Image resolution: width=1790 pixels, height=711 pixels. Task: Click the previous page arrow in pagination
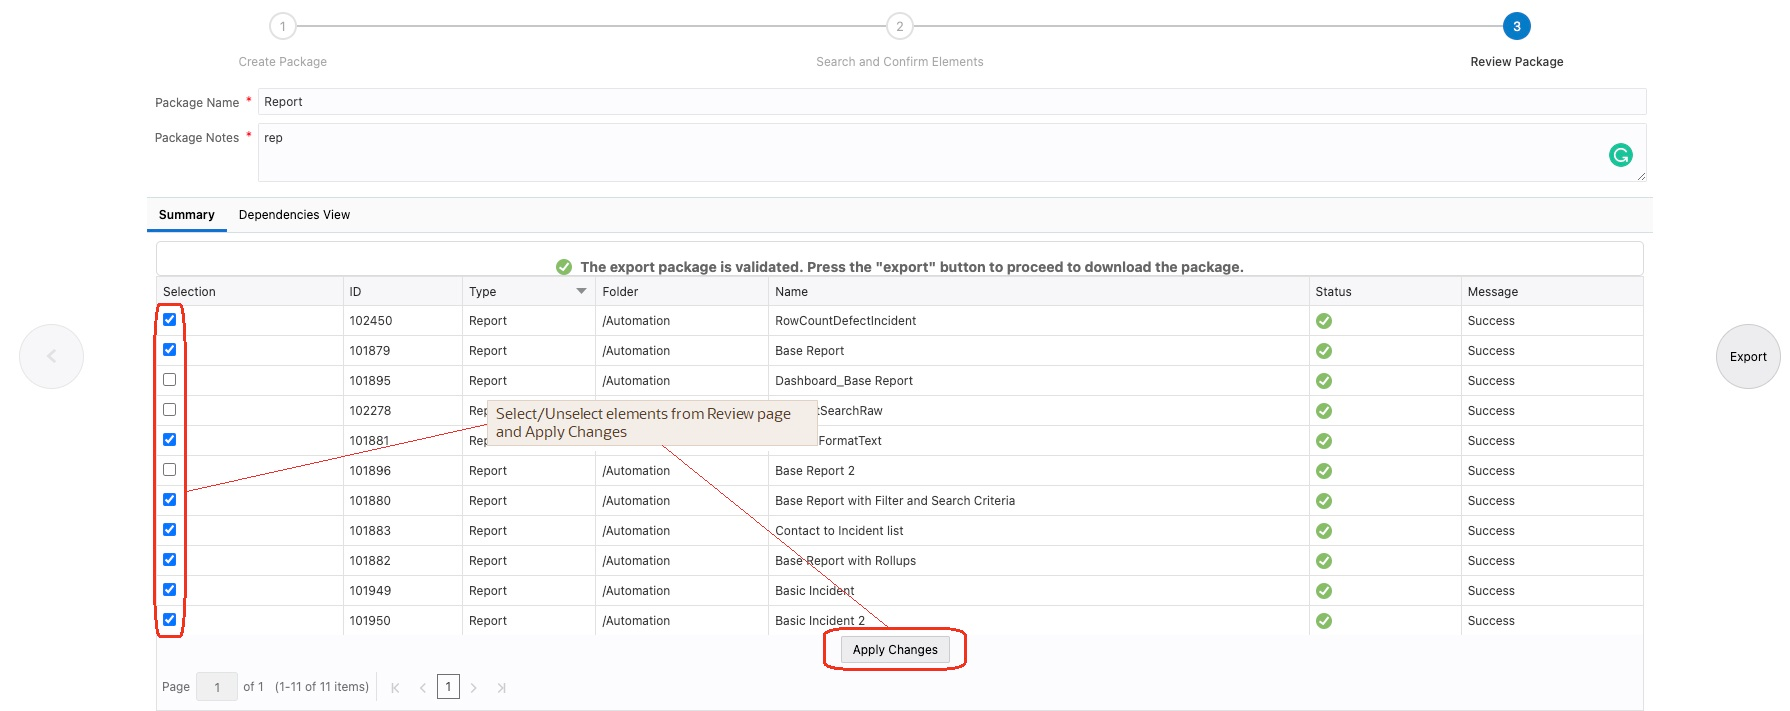[423, 688]
